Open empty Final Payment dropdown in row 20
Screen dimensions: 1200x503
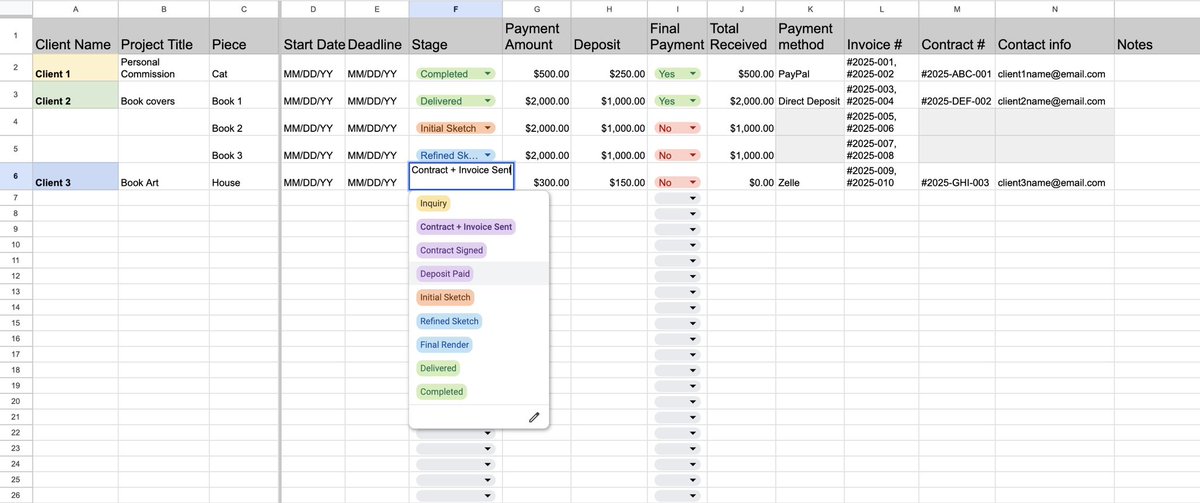pyautogui.click(x=677, y=401)
